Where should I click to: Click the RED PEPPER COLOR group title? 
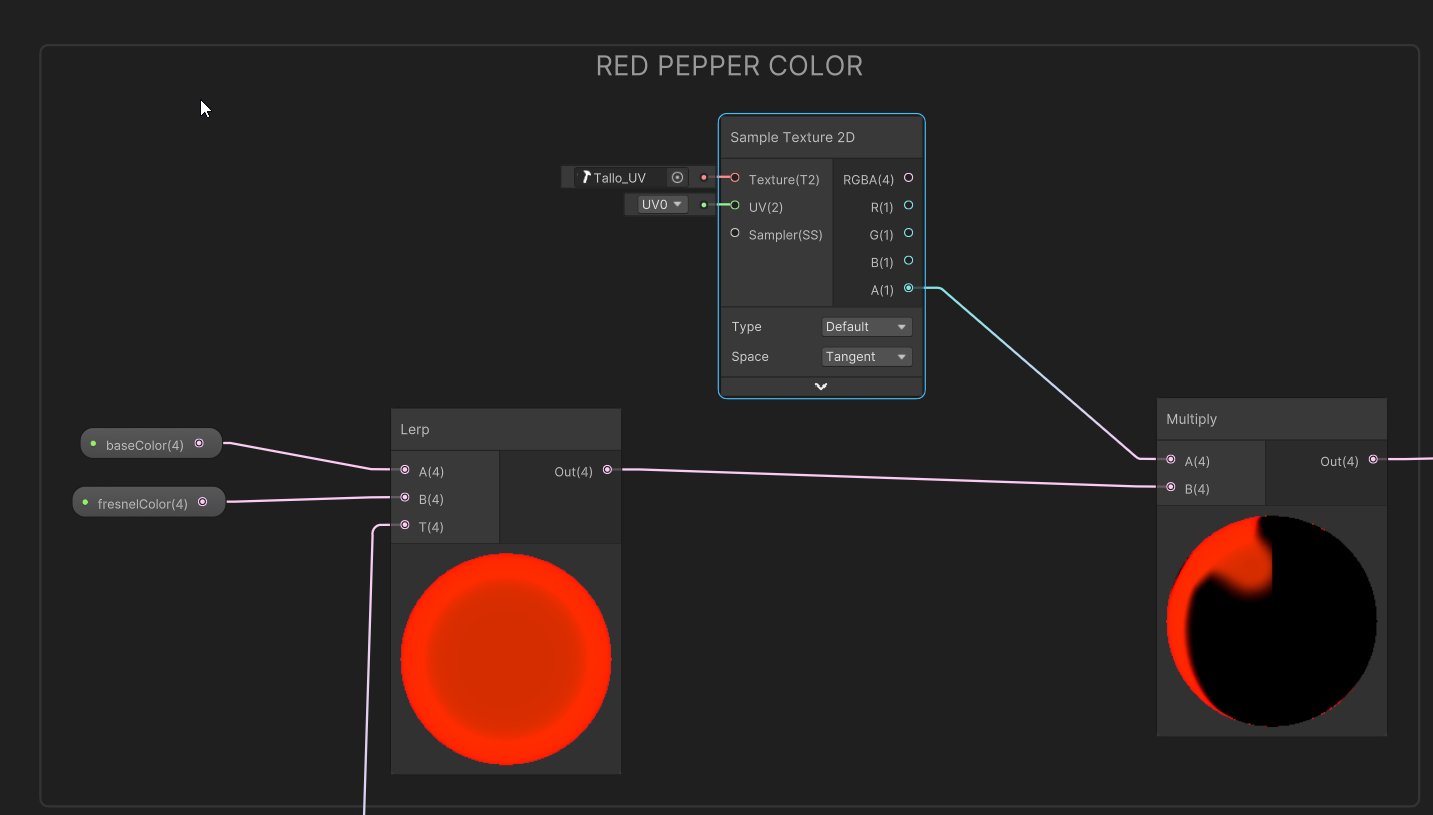pyautogui.click(x=729, y=66)
